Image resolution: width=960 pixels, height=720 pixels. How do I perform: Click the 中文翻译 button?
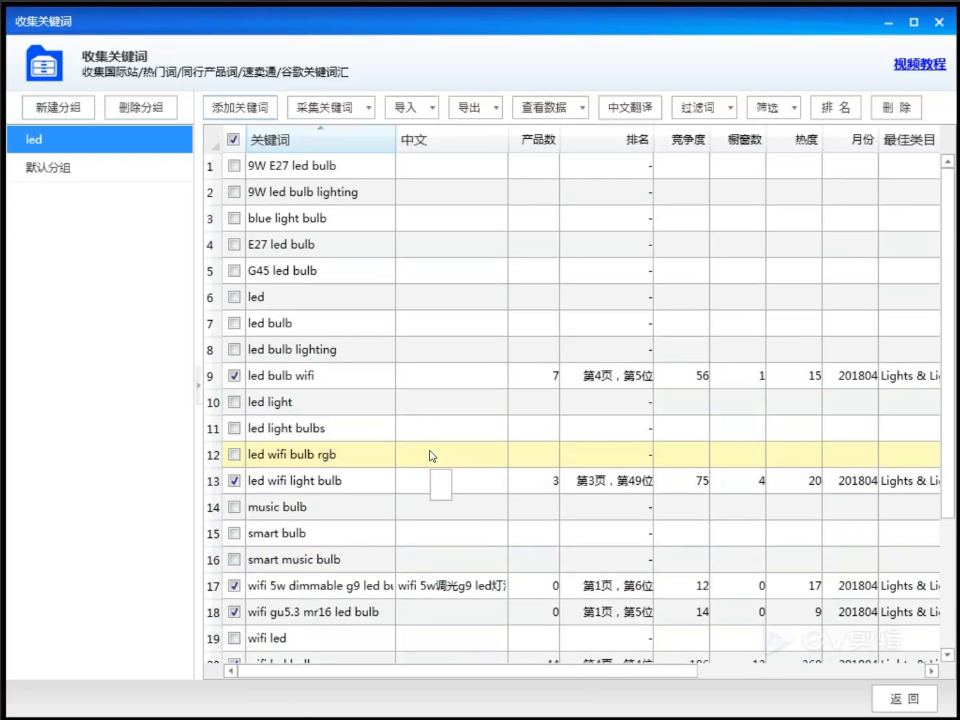(x=629, y=108)
